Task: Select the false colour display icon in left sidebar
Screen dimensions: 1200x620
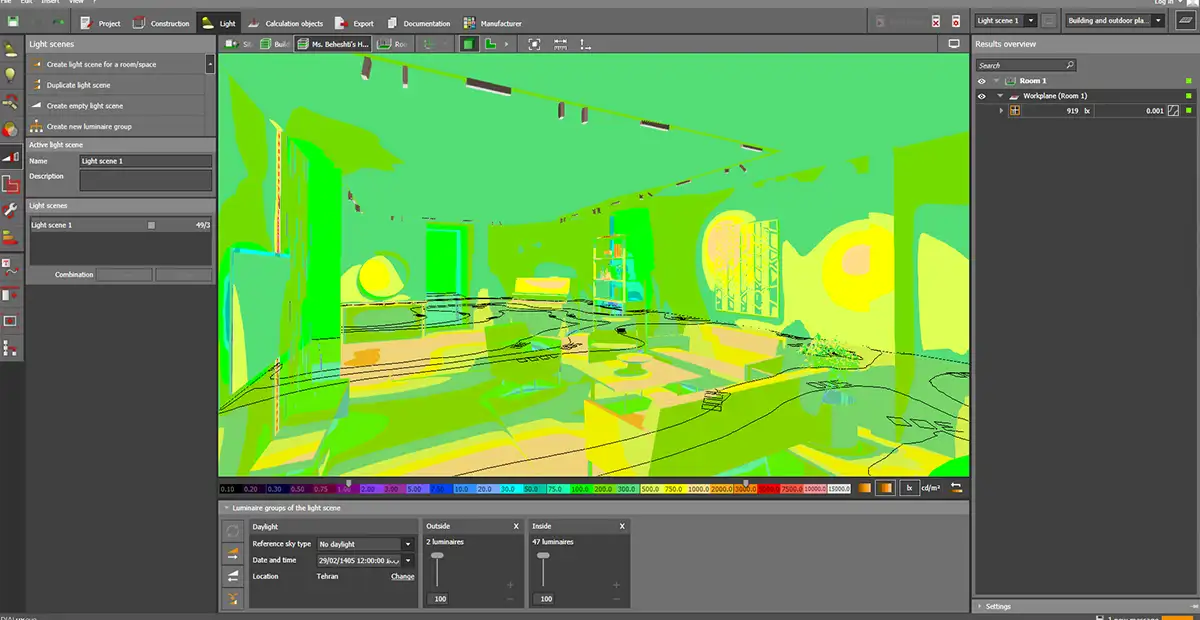Action: pyautogui.click(x=11, y=129)
